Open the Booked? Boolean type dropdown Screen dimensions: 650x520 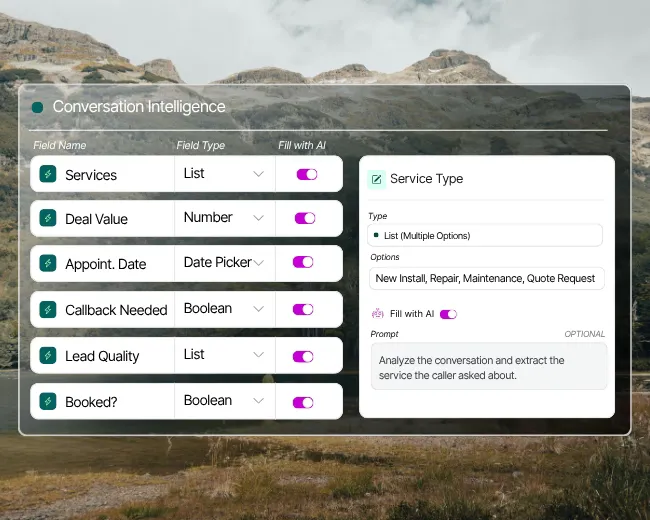point(224,401)
